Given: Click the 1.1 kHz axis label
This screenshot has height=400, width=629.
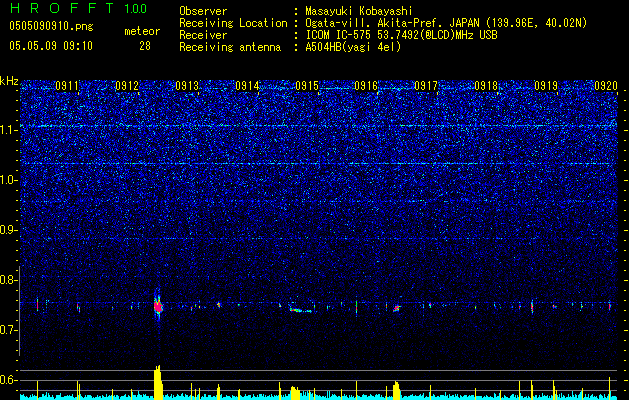Looking at the screenshot, I should 8,130.
